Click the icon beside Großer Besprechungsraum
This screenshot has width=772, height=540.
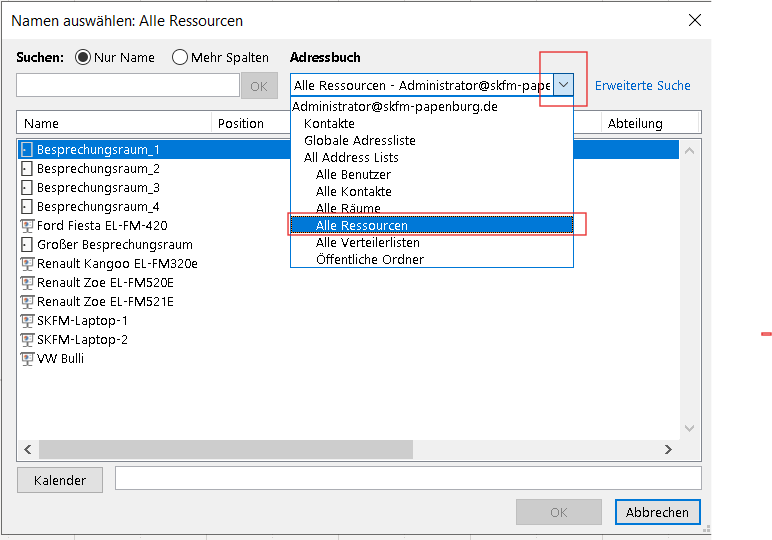[x=27, y=245]
